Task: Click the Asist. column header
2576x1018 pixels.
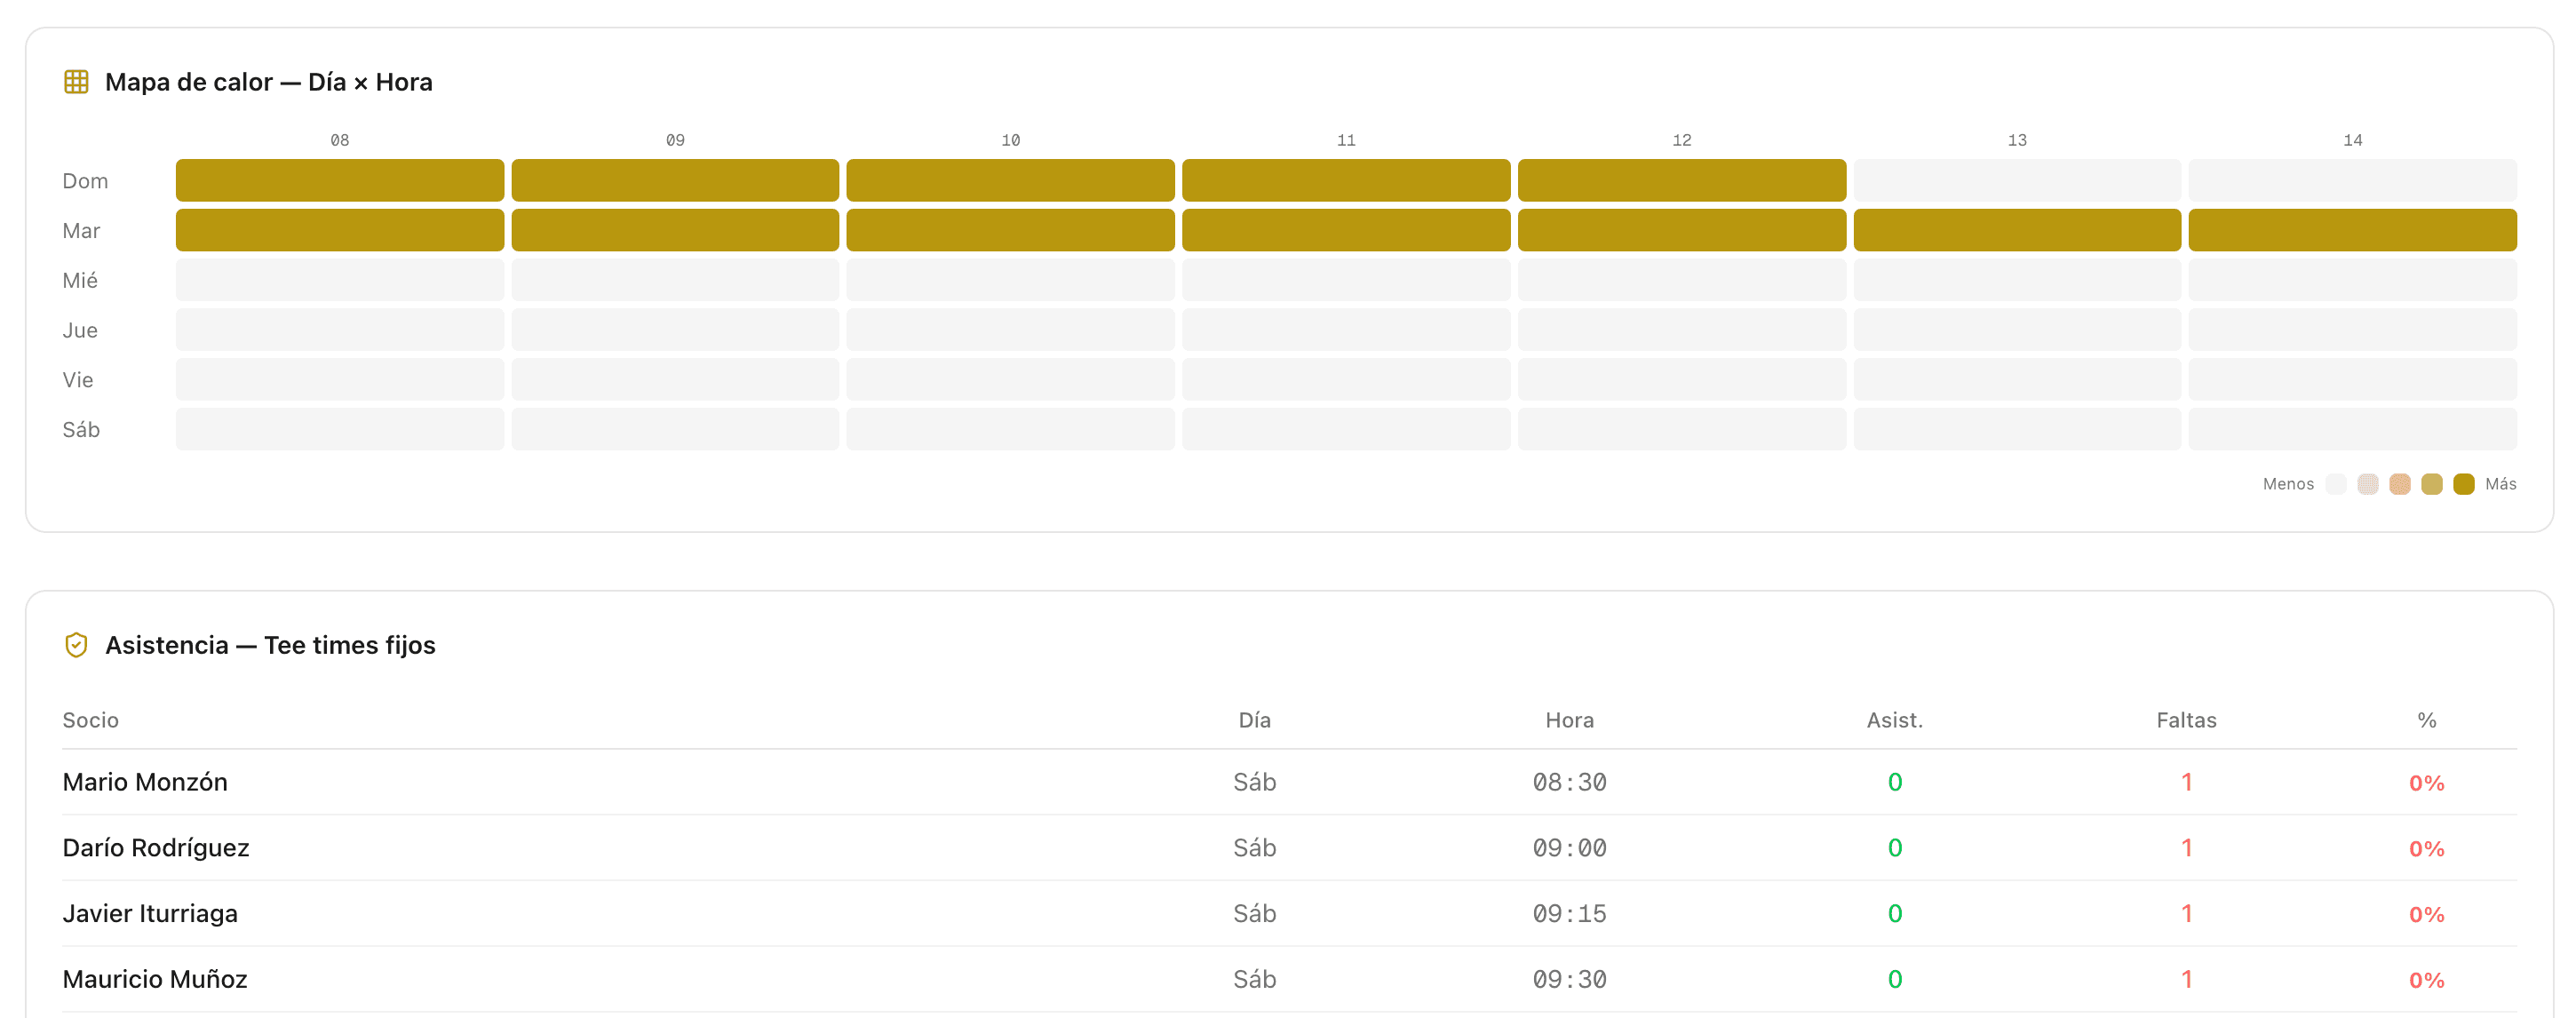Action: [1894, 720]
